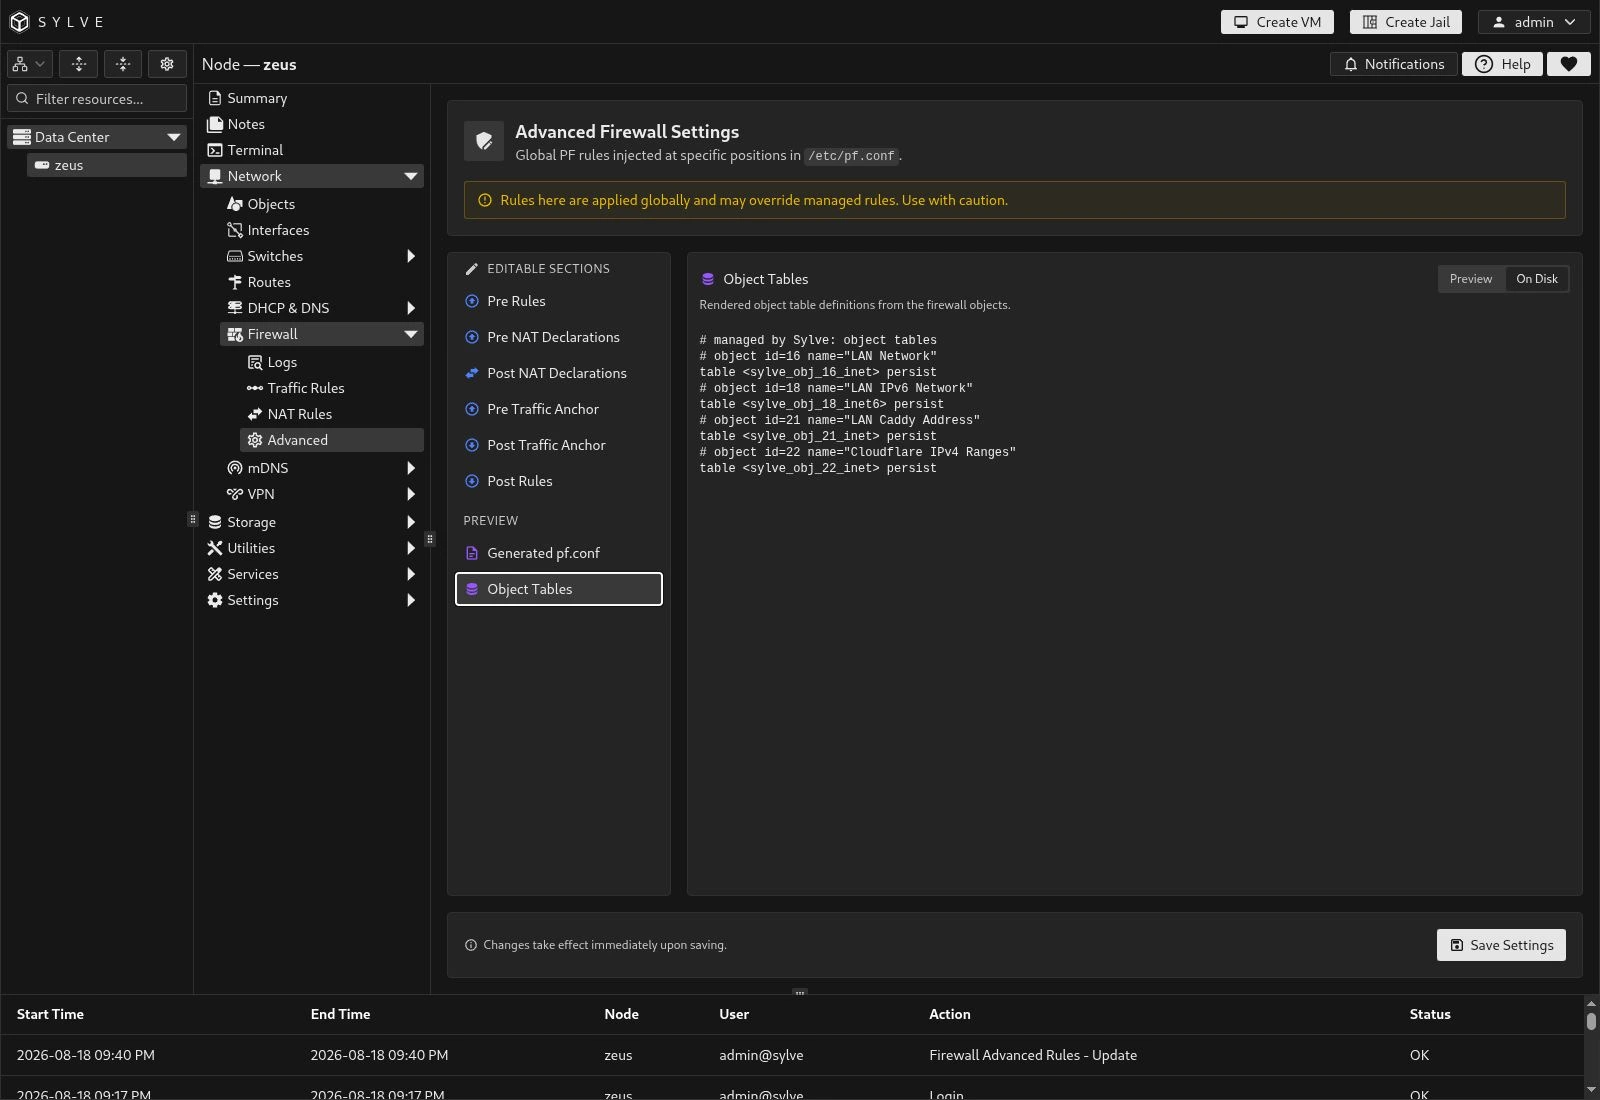Open the Generated pf.conf preview
This screenshot has width=1600, height=1100.
pos(559,553)
